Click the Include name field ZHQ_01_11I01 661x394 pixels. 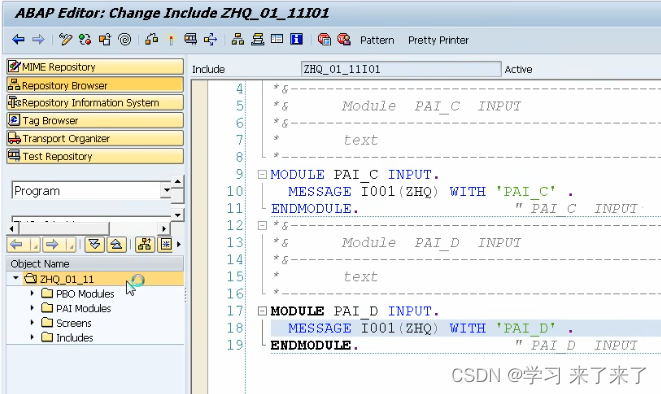401,69
